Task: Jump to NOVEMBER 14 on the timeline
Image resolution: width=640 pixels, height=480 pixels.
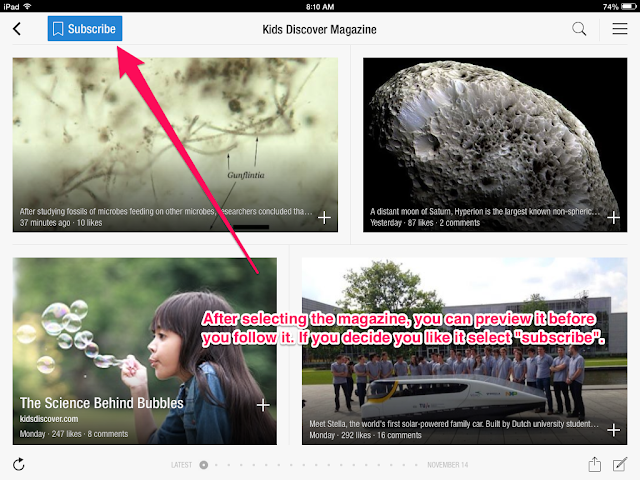Action: tap(448, 465)
